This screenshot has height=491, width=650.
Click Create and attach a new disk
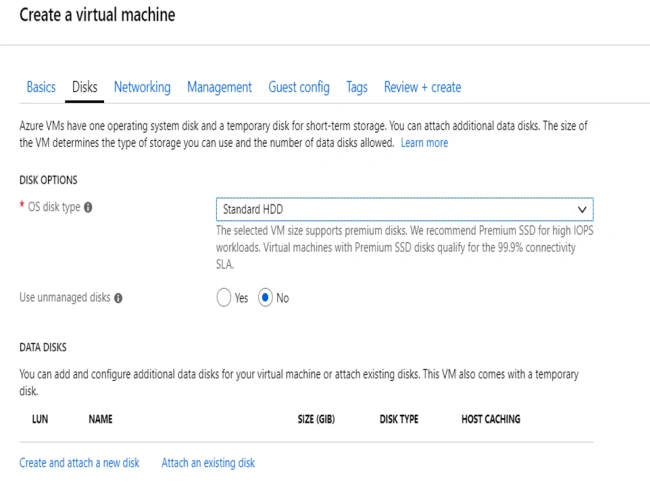pos(79,463)
